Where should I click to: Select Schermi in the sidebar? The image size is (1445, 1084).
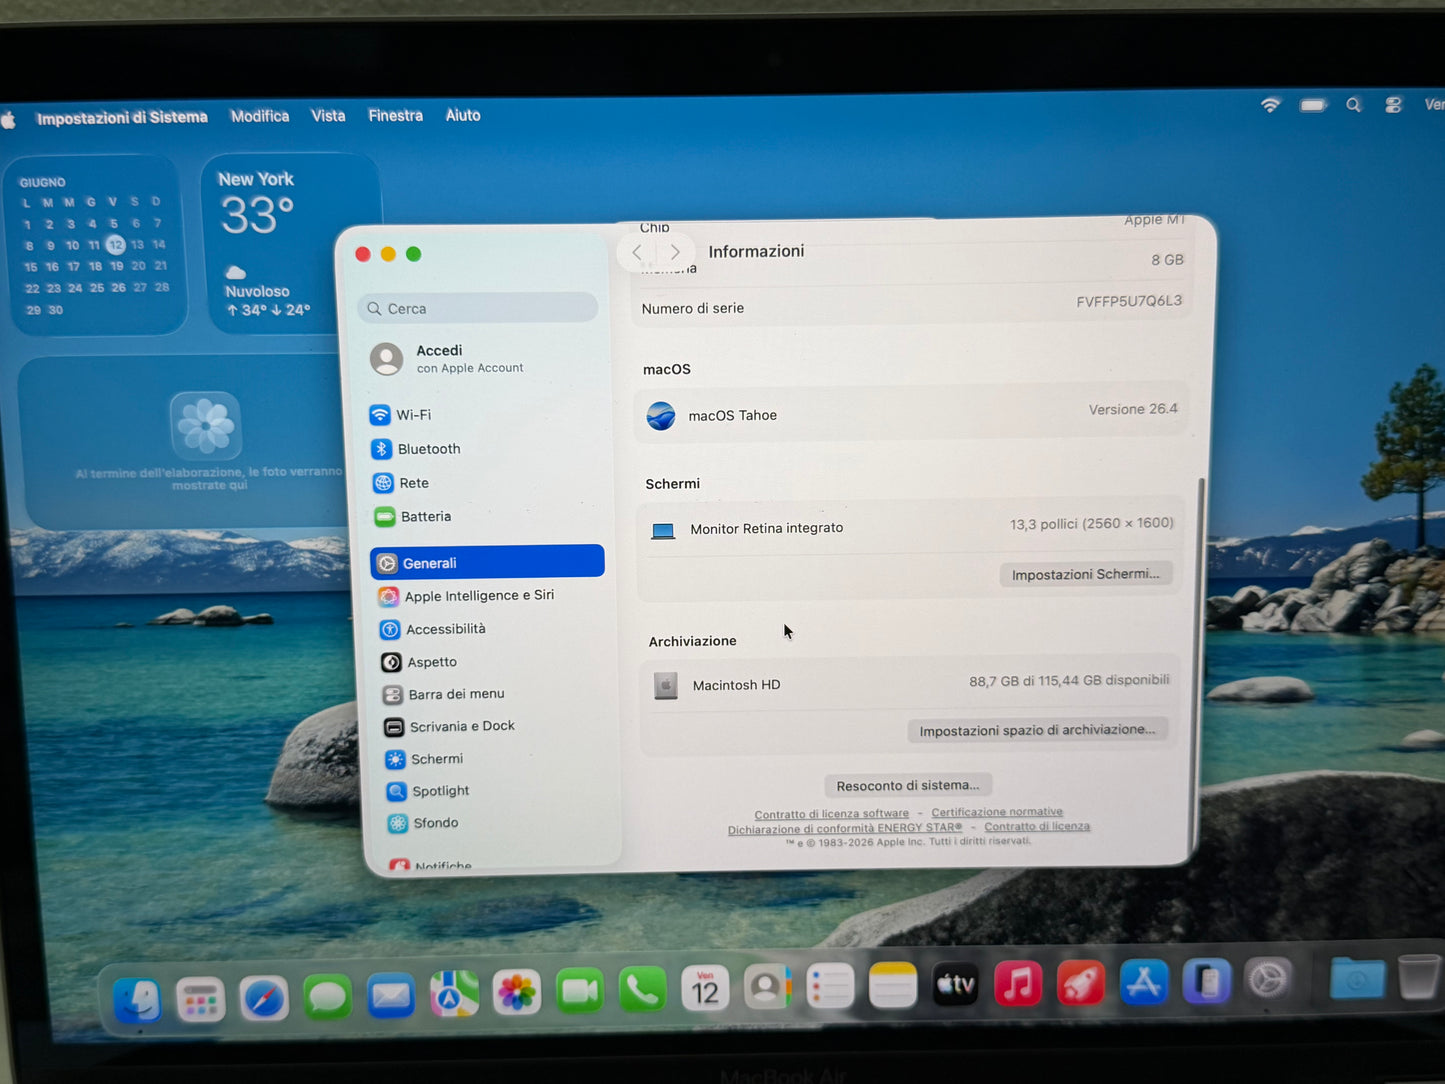tap(425, 759)
